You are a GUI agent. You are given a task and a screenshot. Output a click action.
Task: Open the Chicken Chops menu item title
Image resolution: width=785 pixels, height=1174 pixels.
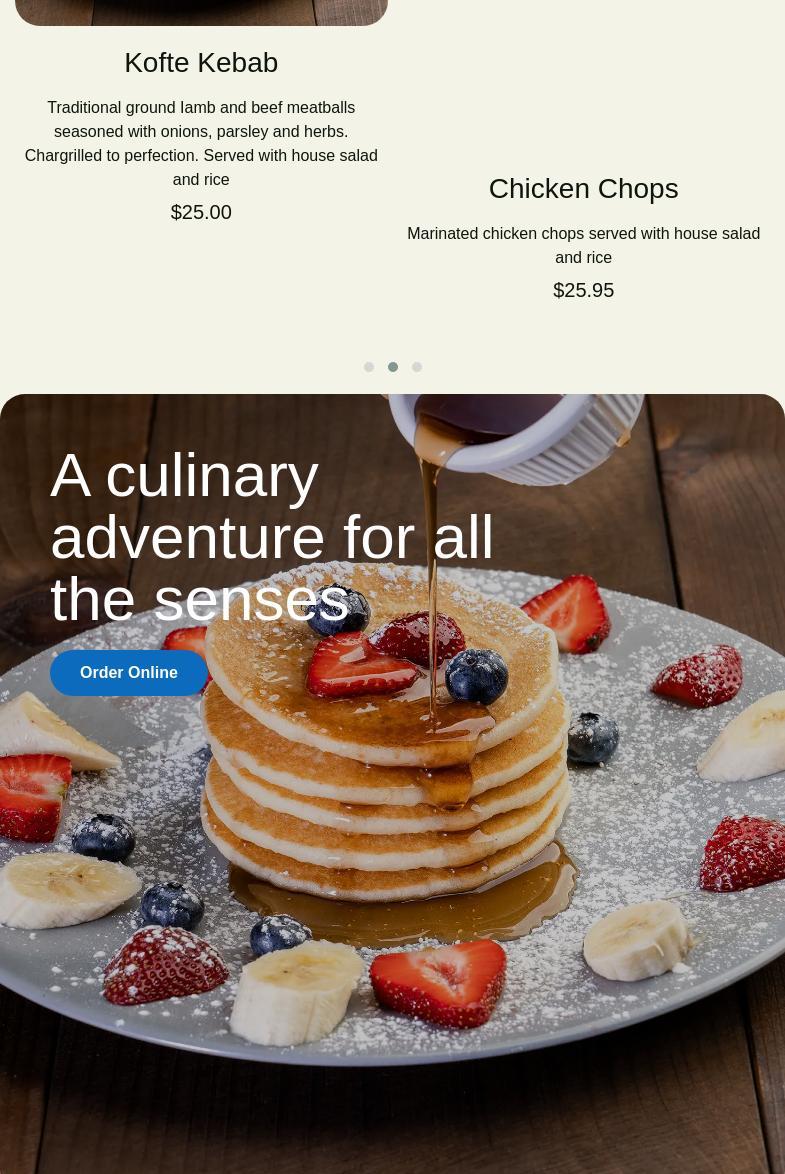pos(584,189)
